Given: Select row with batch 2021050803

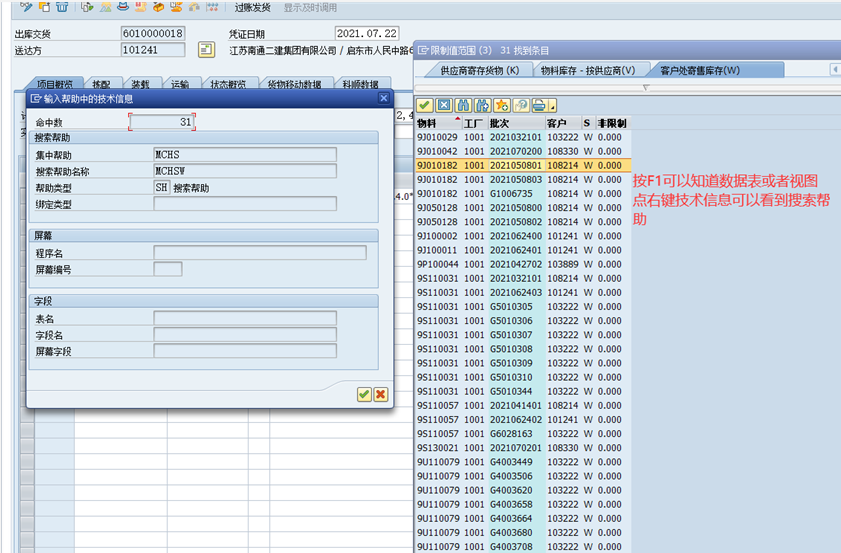Looking at the screenshot, I should (523, 180).
